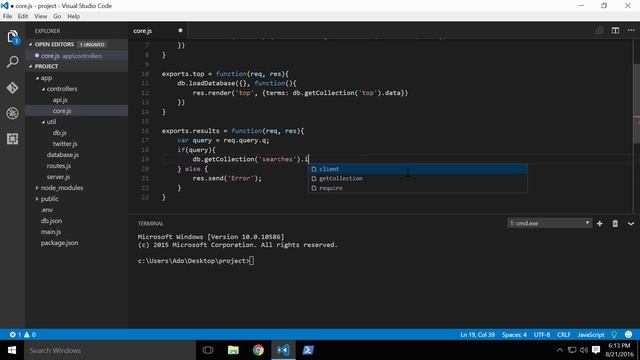Open the Source Control (Git) view

coord(13,88)
